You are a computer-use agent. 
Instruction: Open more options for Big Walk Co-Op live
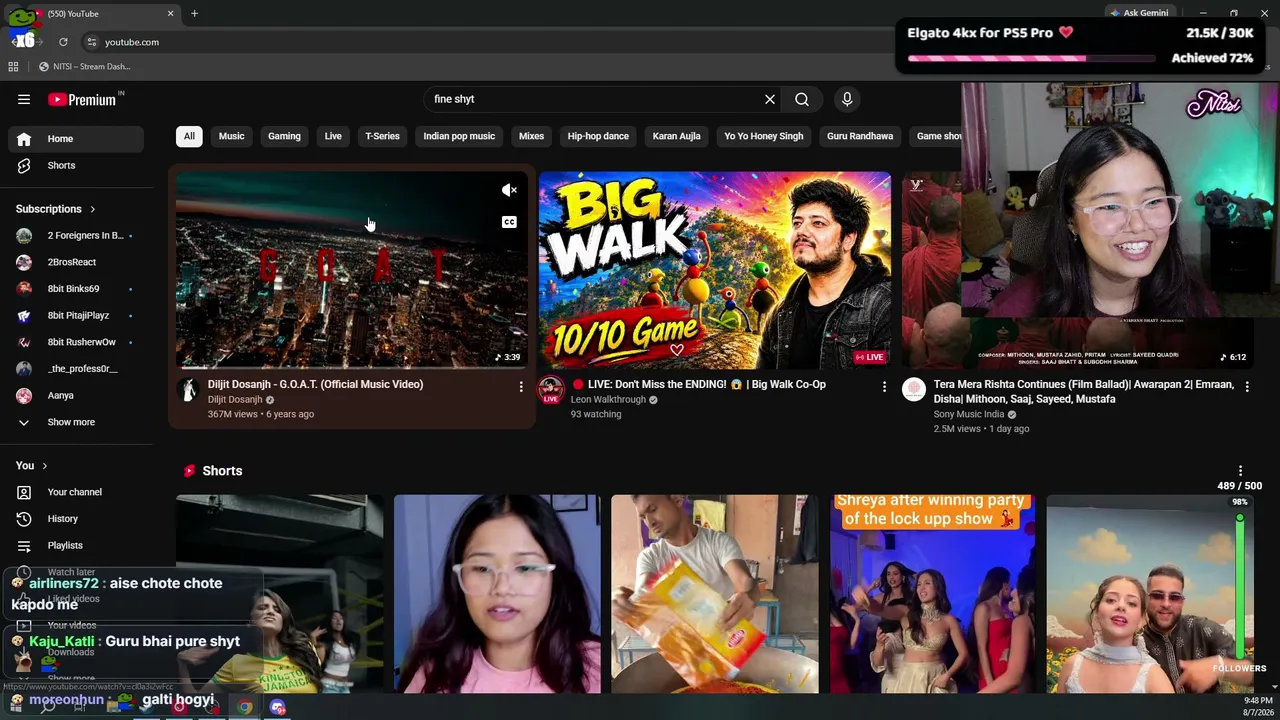pyautogui.click(x=884, y=386)
